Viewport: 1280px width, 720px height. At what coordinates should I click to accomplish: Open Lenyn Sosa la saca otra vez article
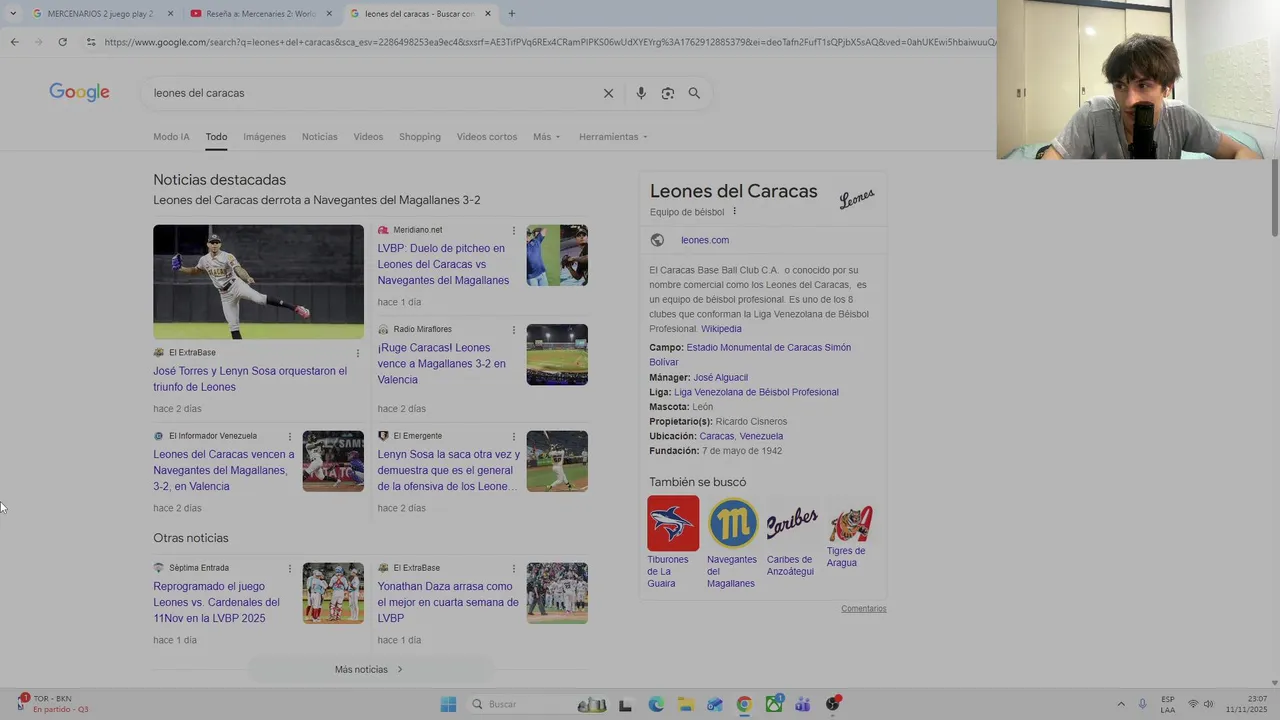point(449,470)
